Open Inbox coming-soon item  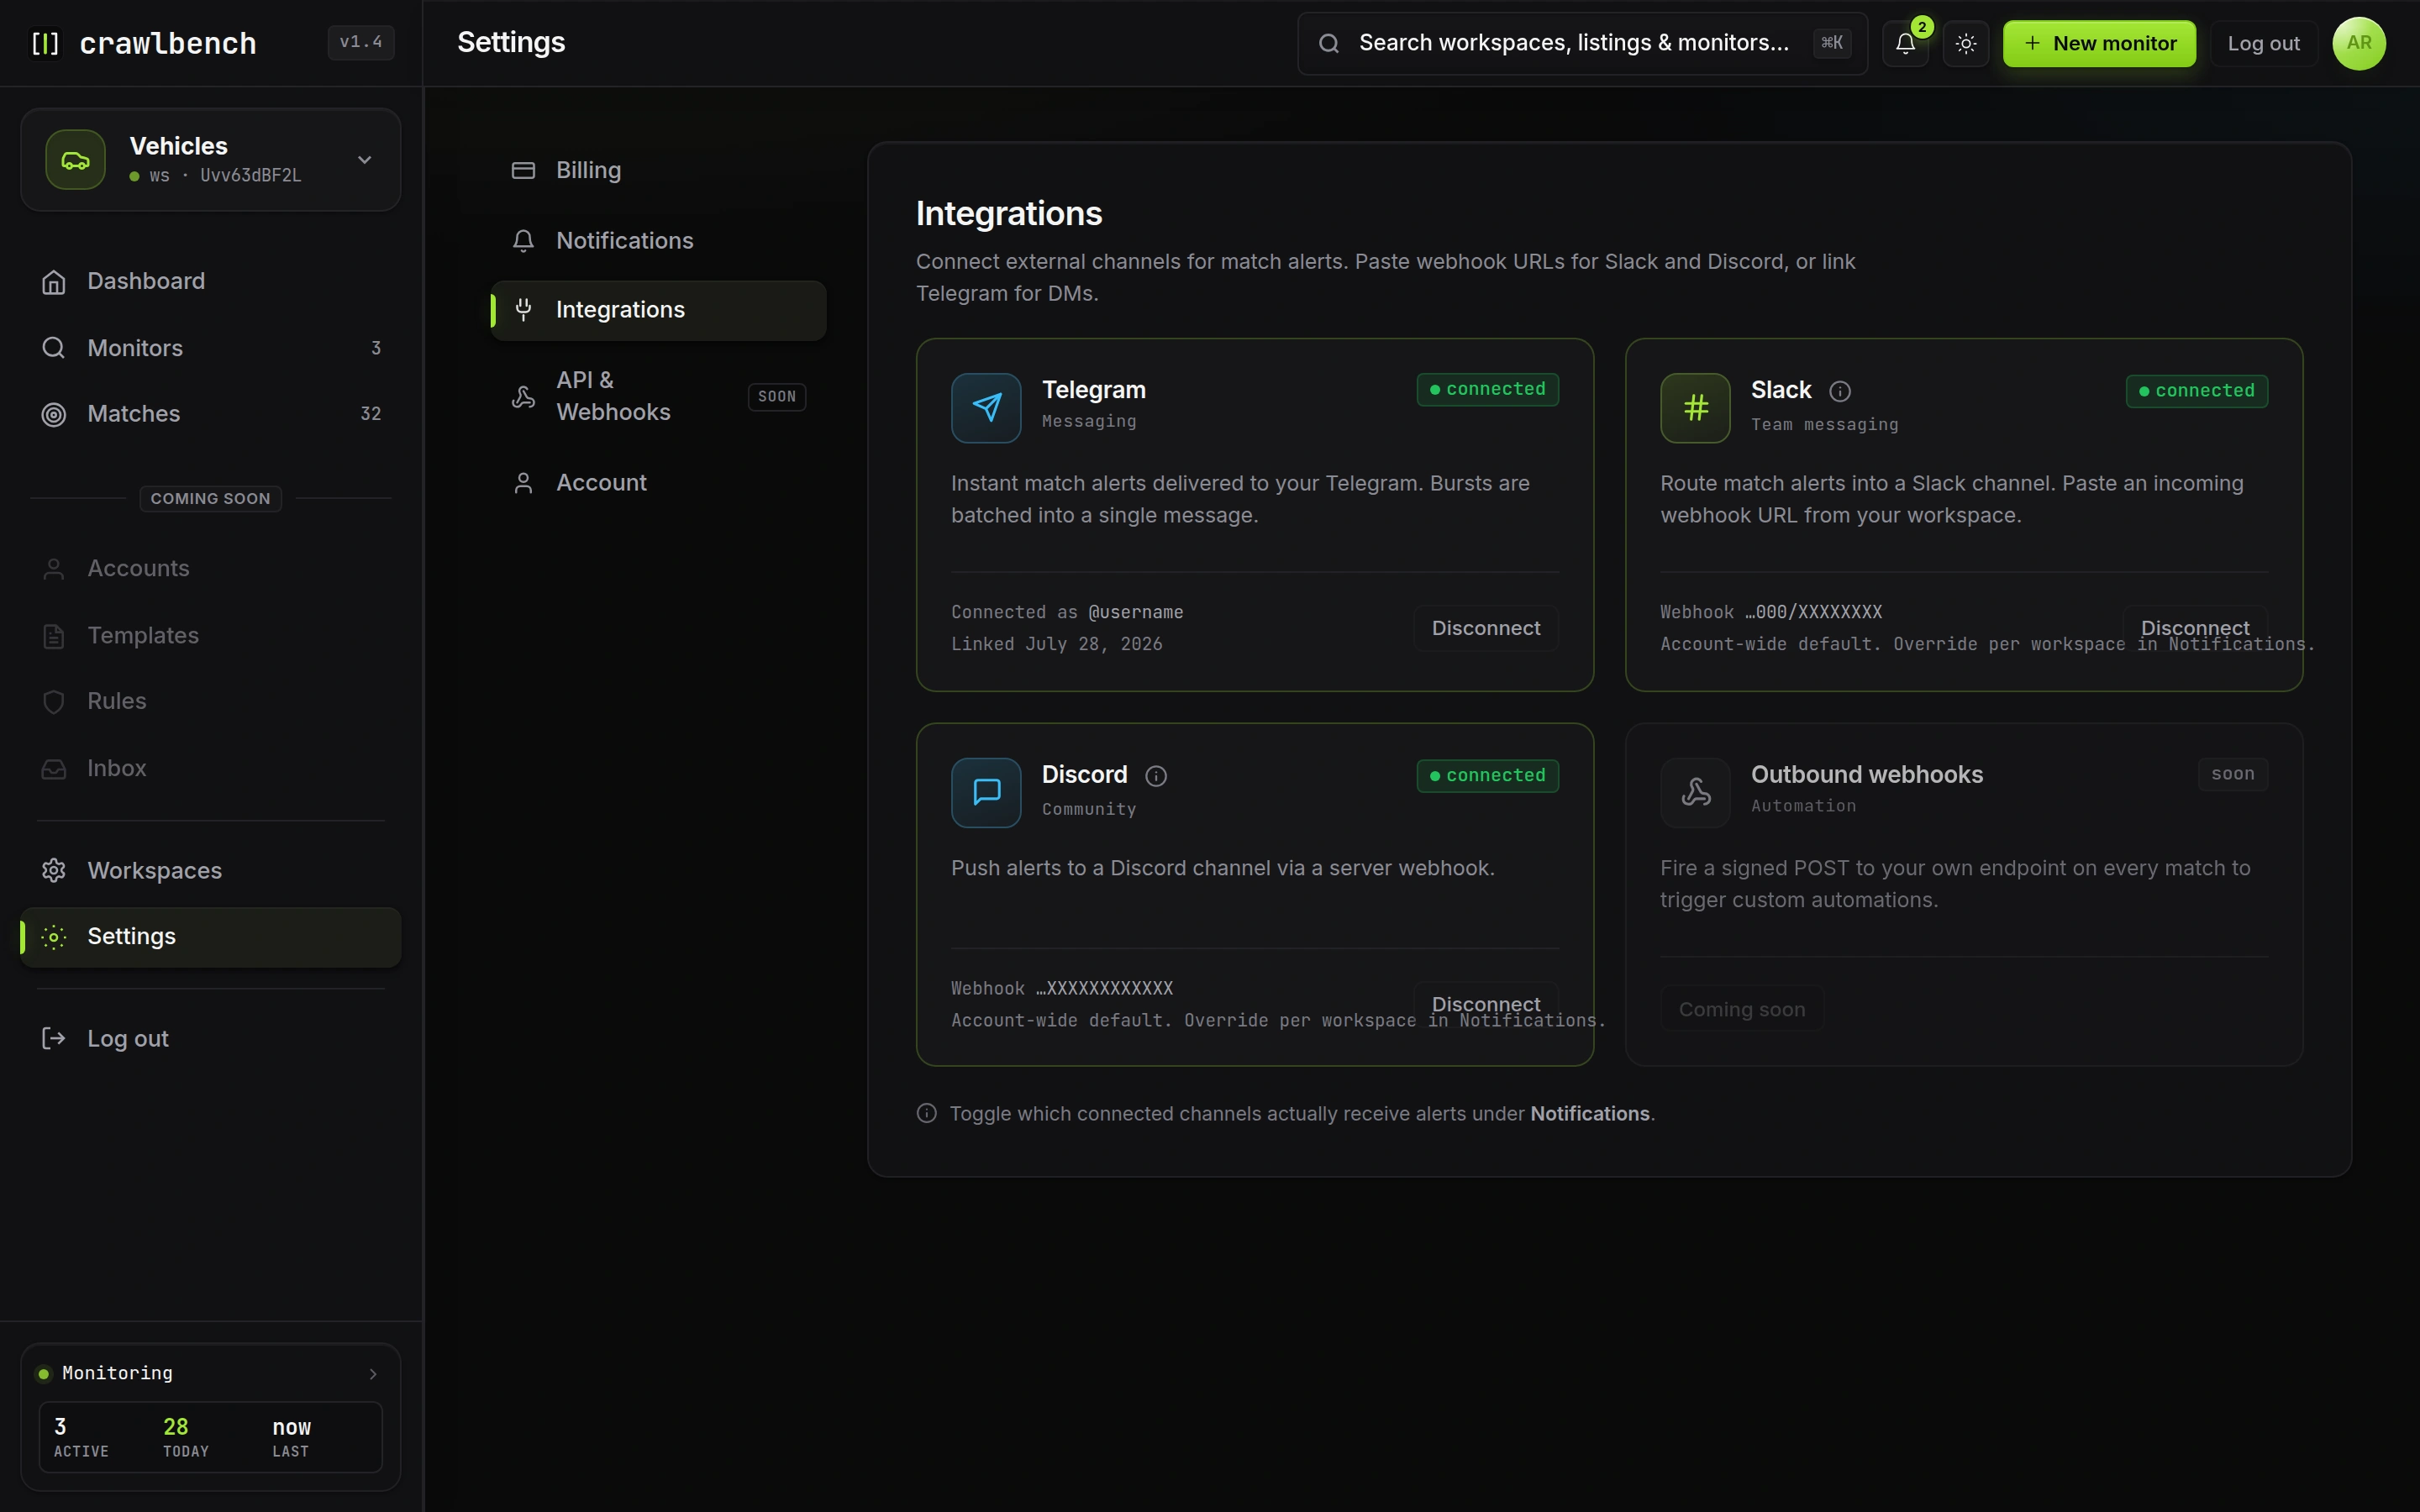point(210,768)
